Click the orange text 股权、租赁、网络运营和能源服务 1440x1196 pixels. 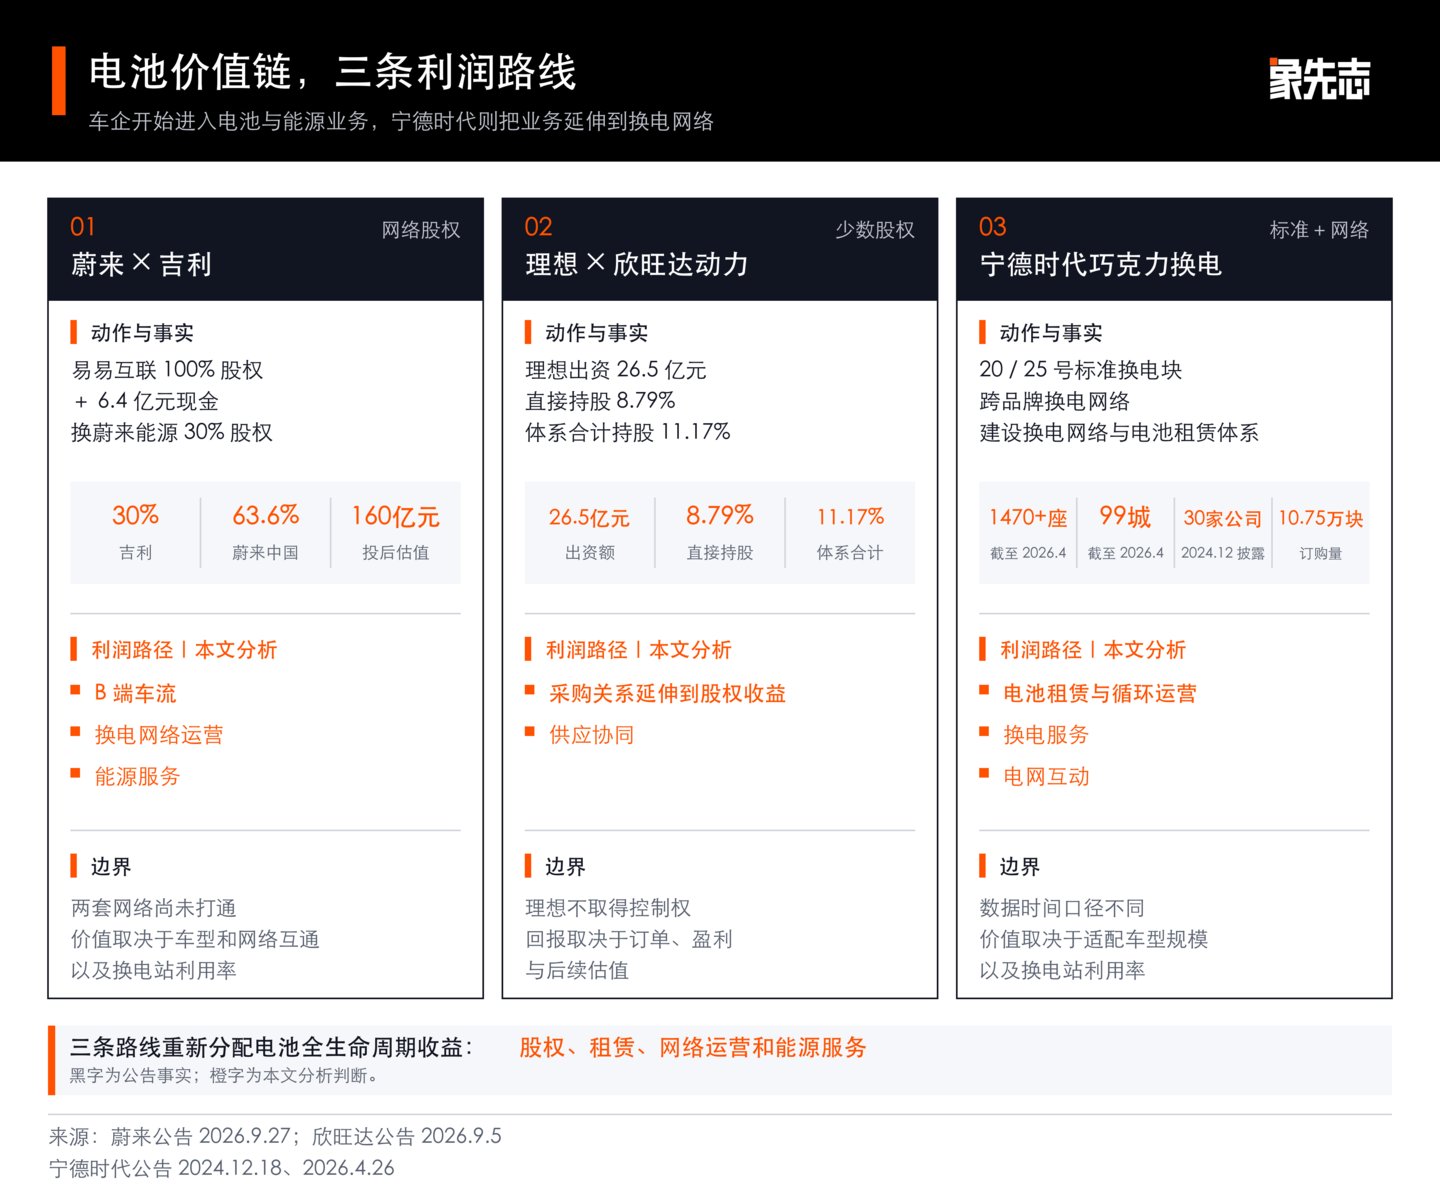(x=693, y=1047)
